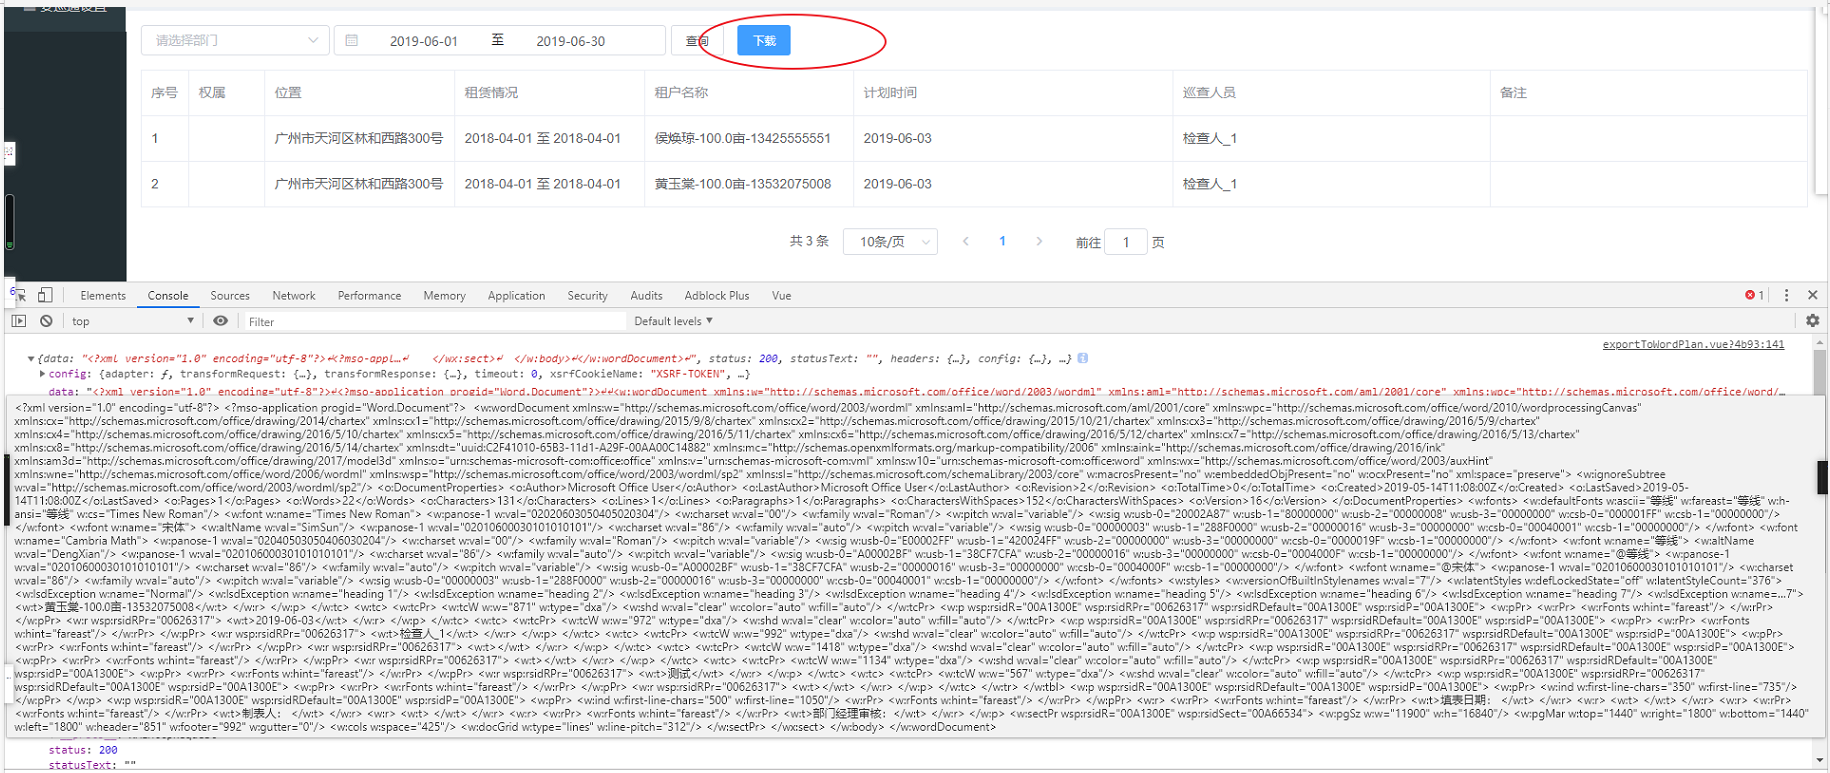Click the blue 下载 download button

[764, 41]
